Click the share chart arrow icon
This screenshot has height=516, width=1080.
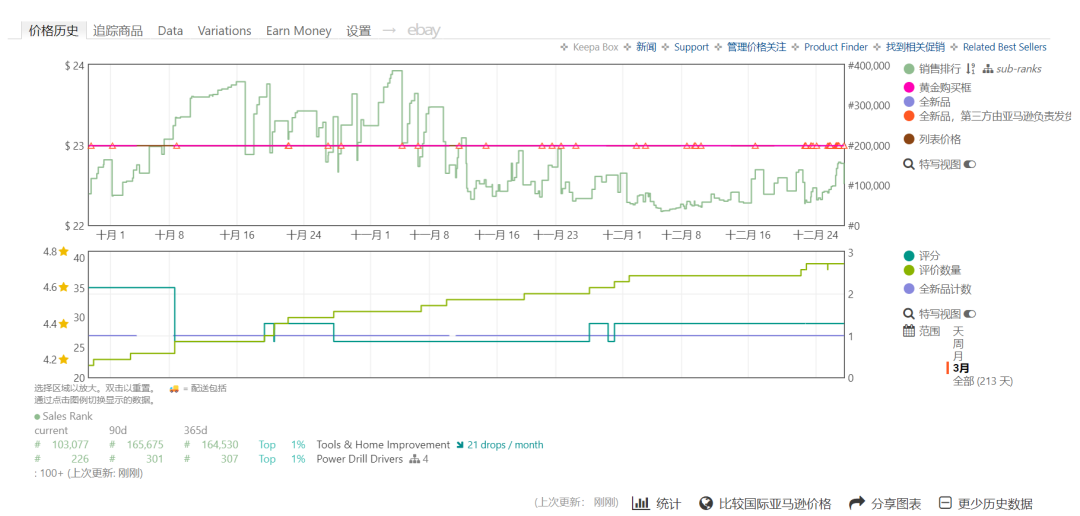point(856,503)
